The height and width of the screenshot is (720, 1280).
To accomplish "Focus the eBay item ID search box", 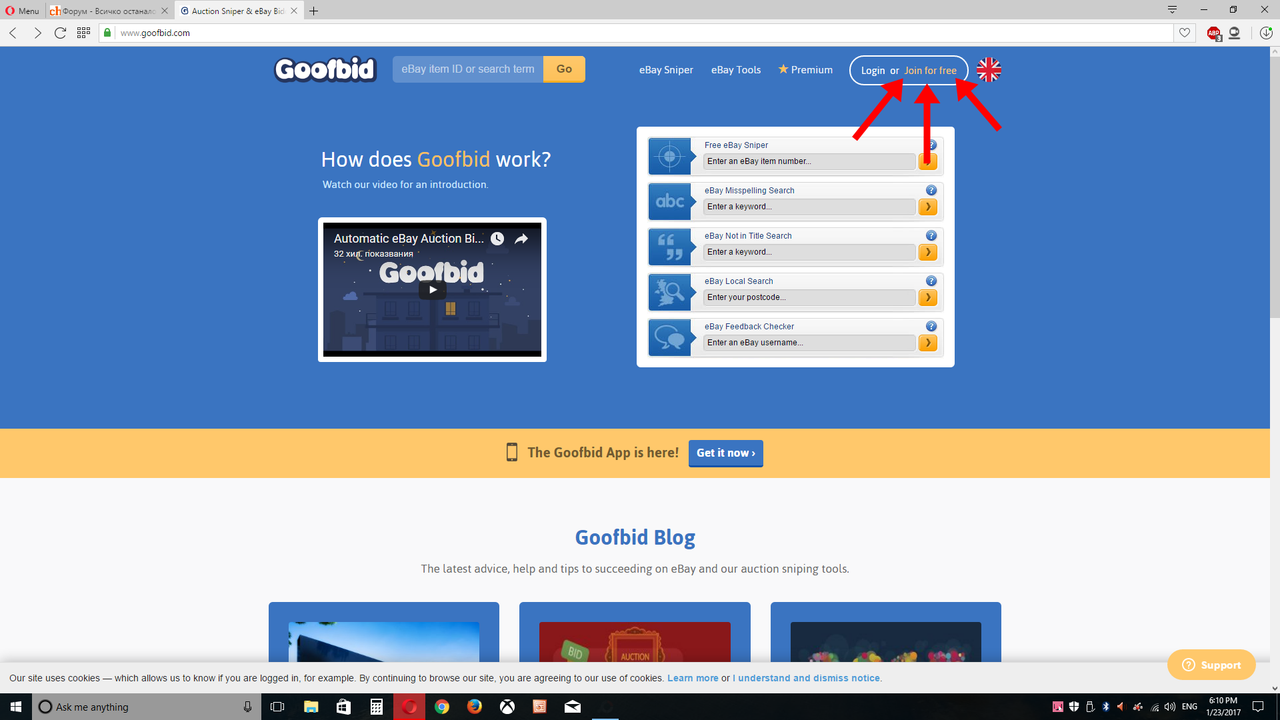I will tap(467, 69).
